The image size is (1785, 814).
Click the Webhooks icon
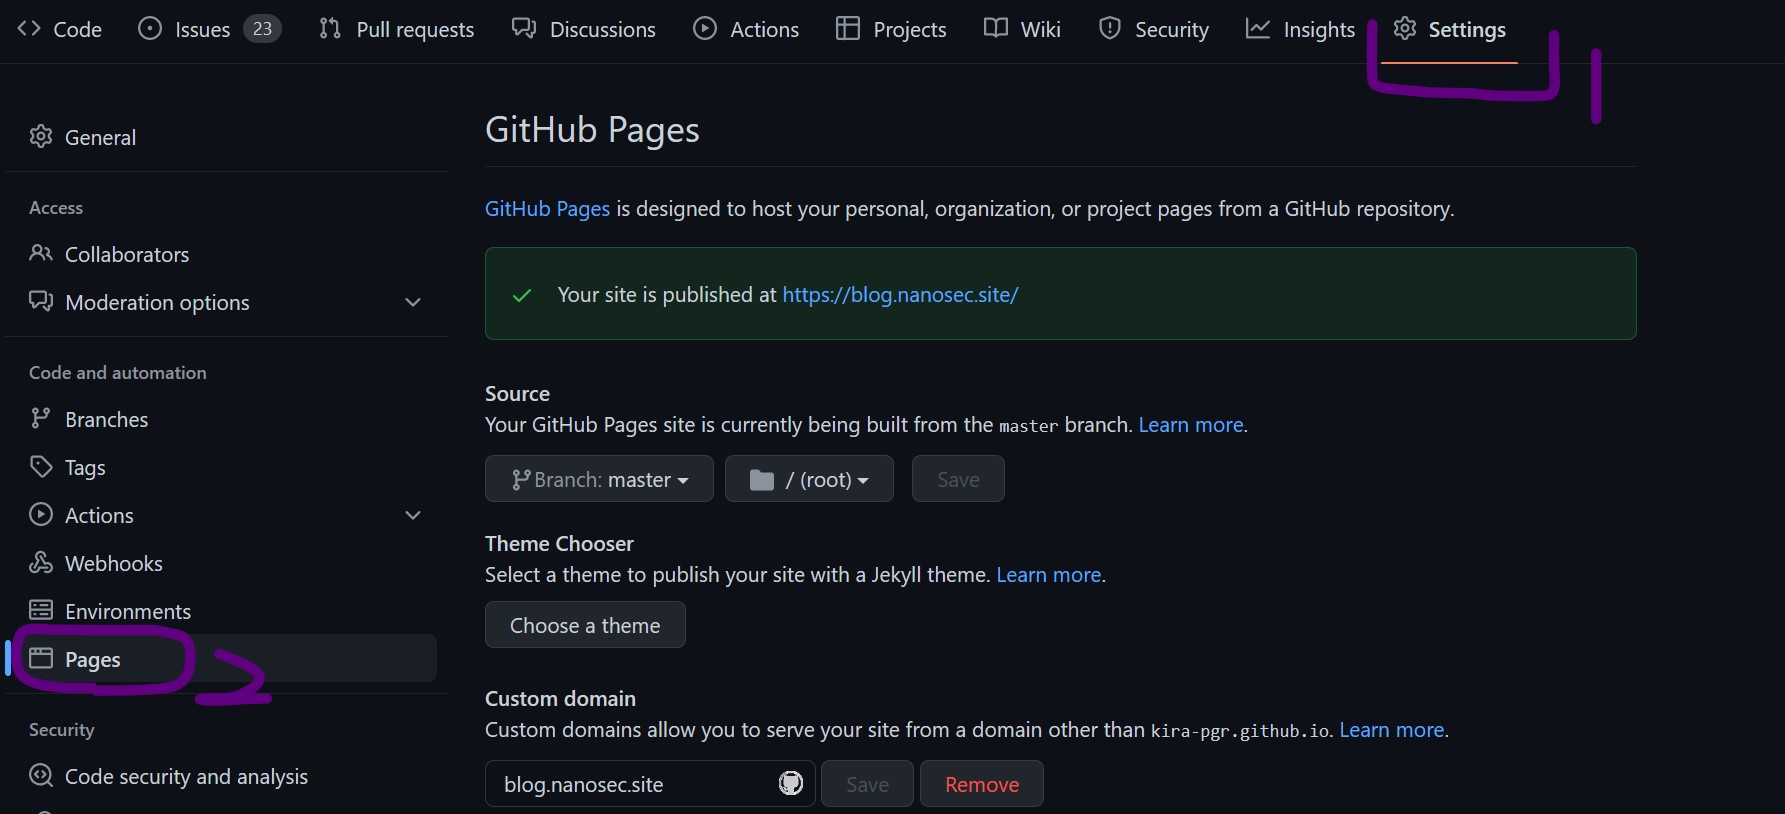(x=41, y=562)
